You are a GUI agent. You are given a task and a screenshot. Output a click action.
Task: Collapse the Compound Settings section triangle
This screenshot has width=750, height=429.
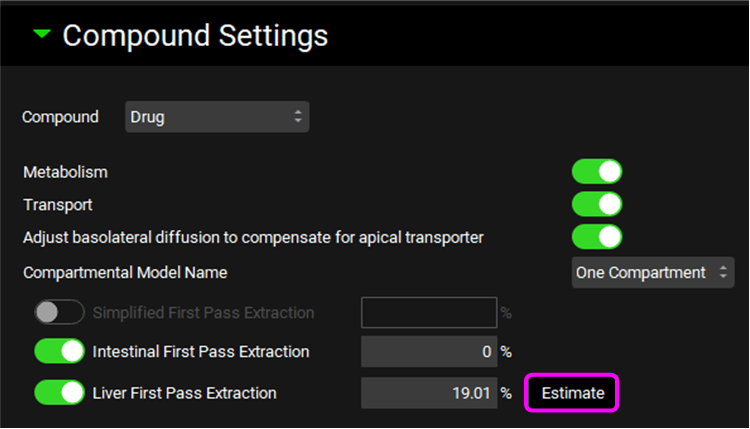point(41,35)
